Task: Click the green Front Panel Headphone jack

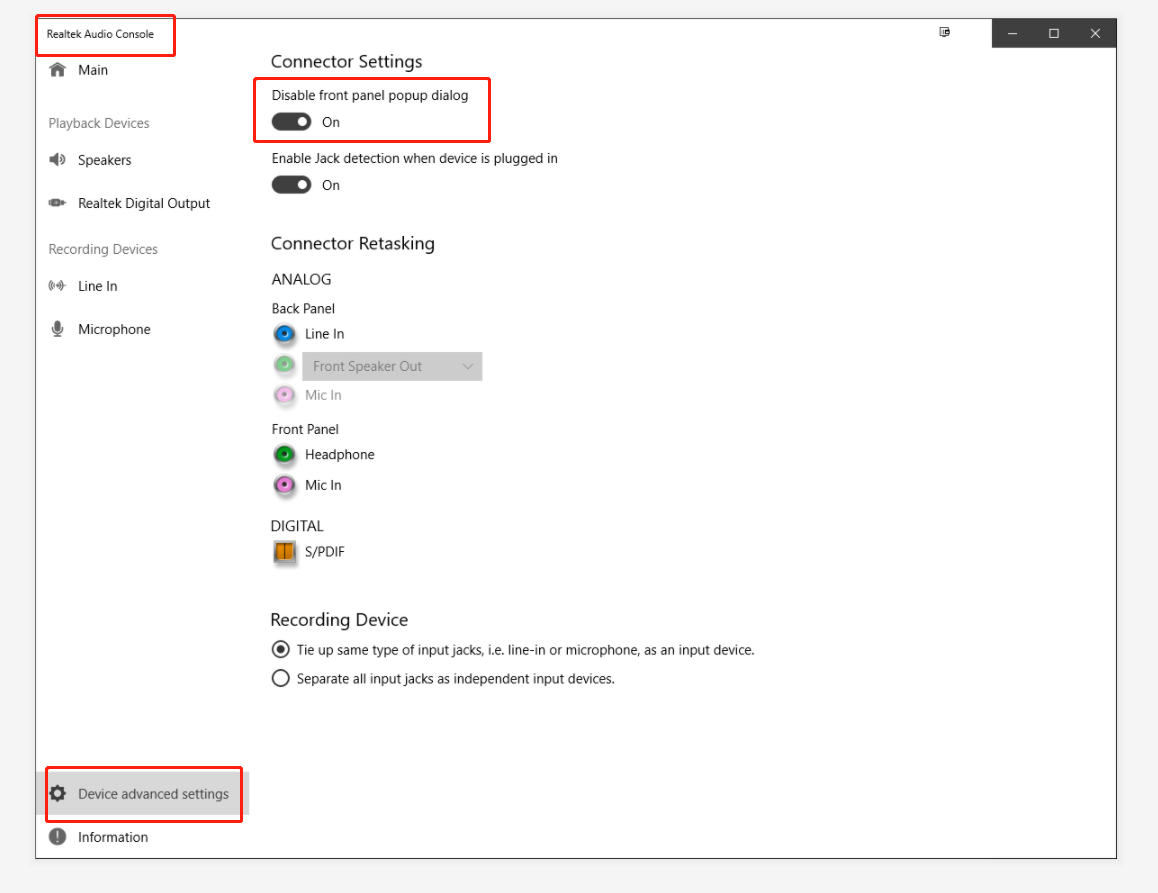Action: [284, 454]
